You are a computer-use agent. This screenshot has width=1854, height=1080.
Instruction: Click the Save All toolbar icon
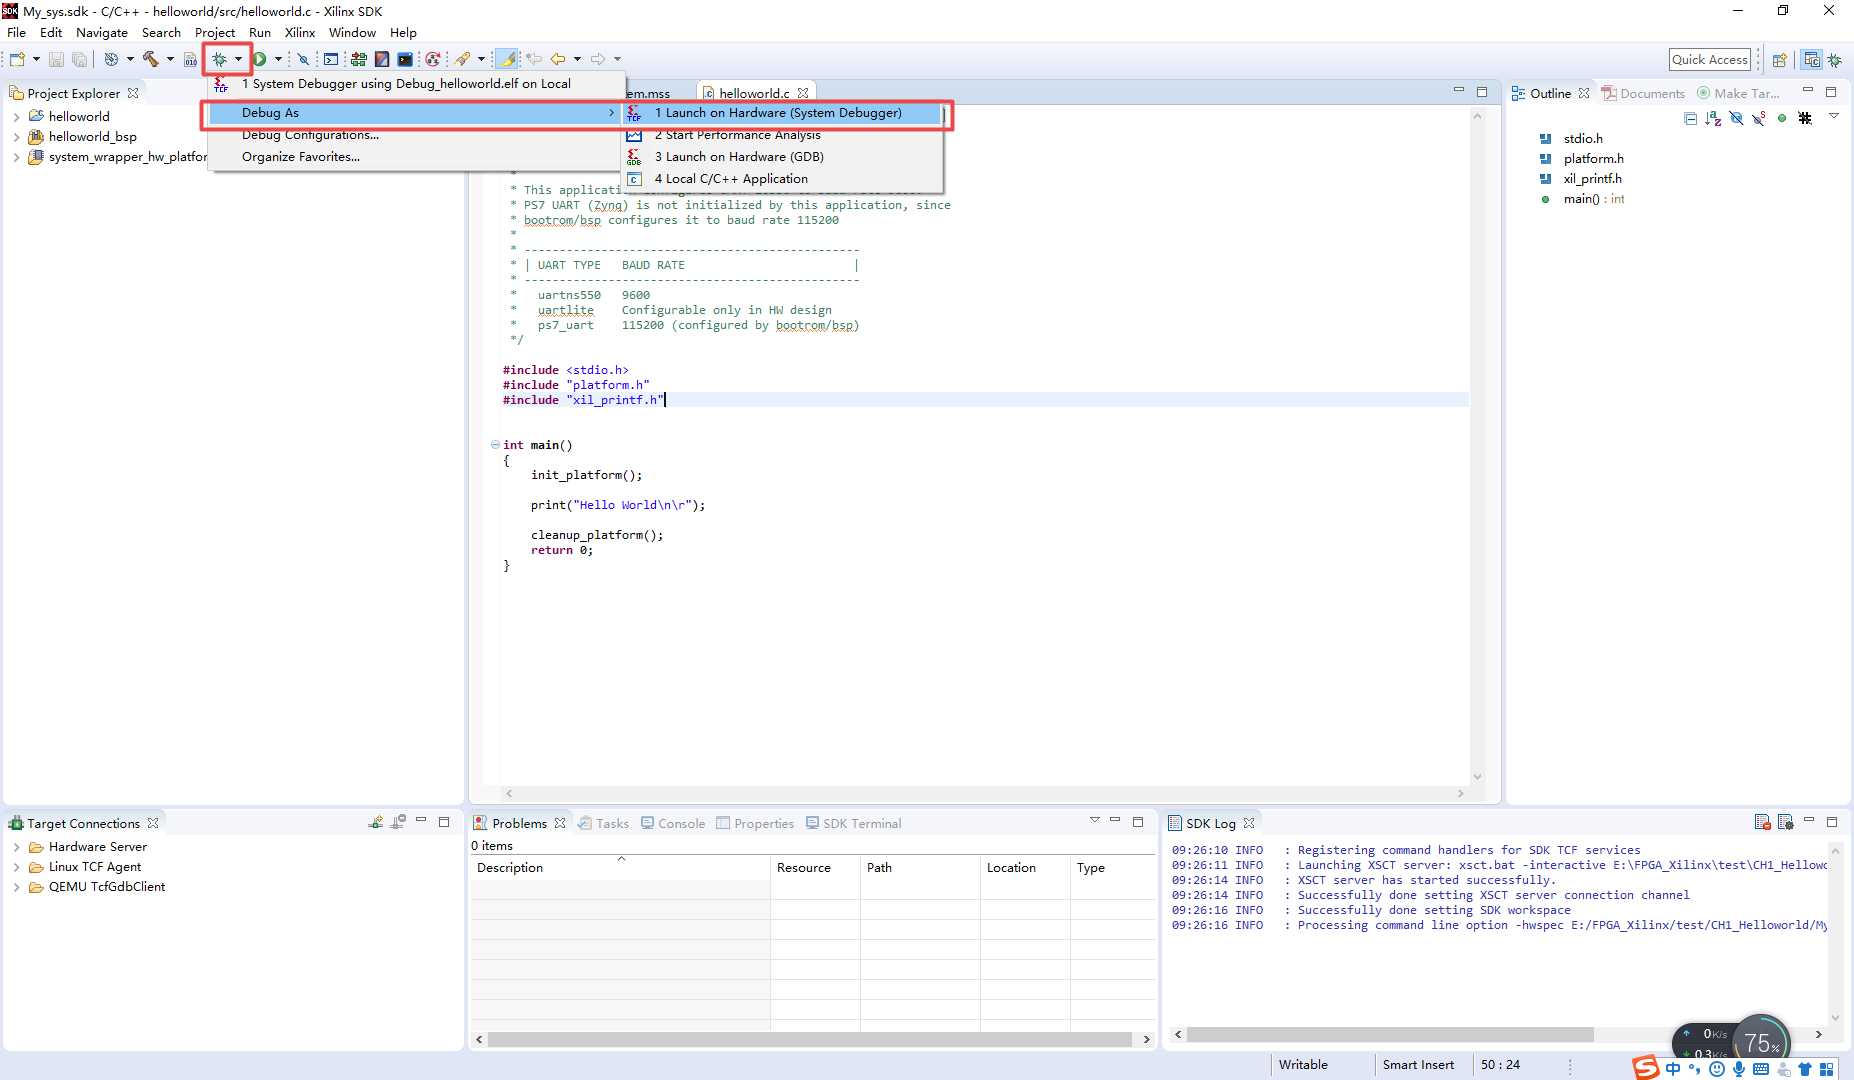(79, 59)
